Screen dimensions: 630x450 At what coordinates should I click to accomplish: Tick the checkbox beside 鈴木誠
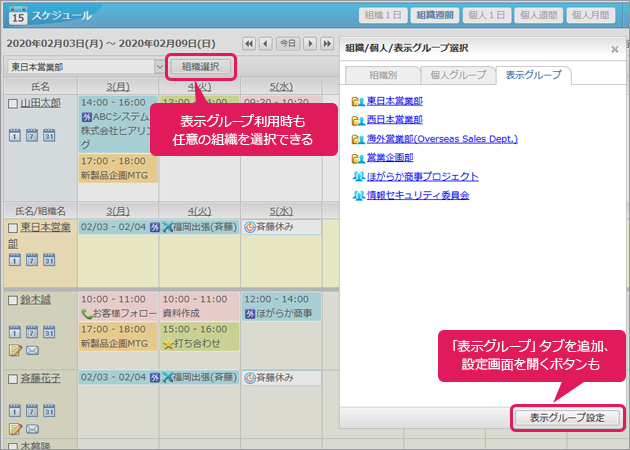click(13, 300)
